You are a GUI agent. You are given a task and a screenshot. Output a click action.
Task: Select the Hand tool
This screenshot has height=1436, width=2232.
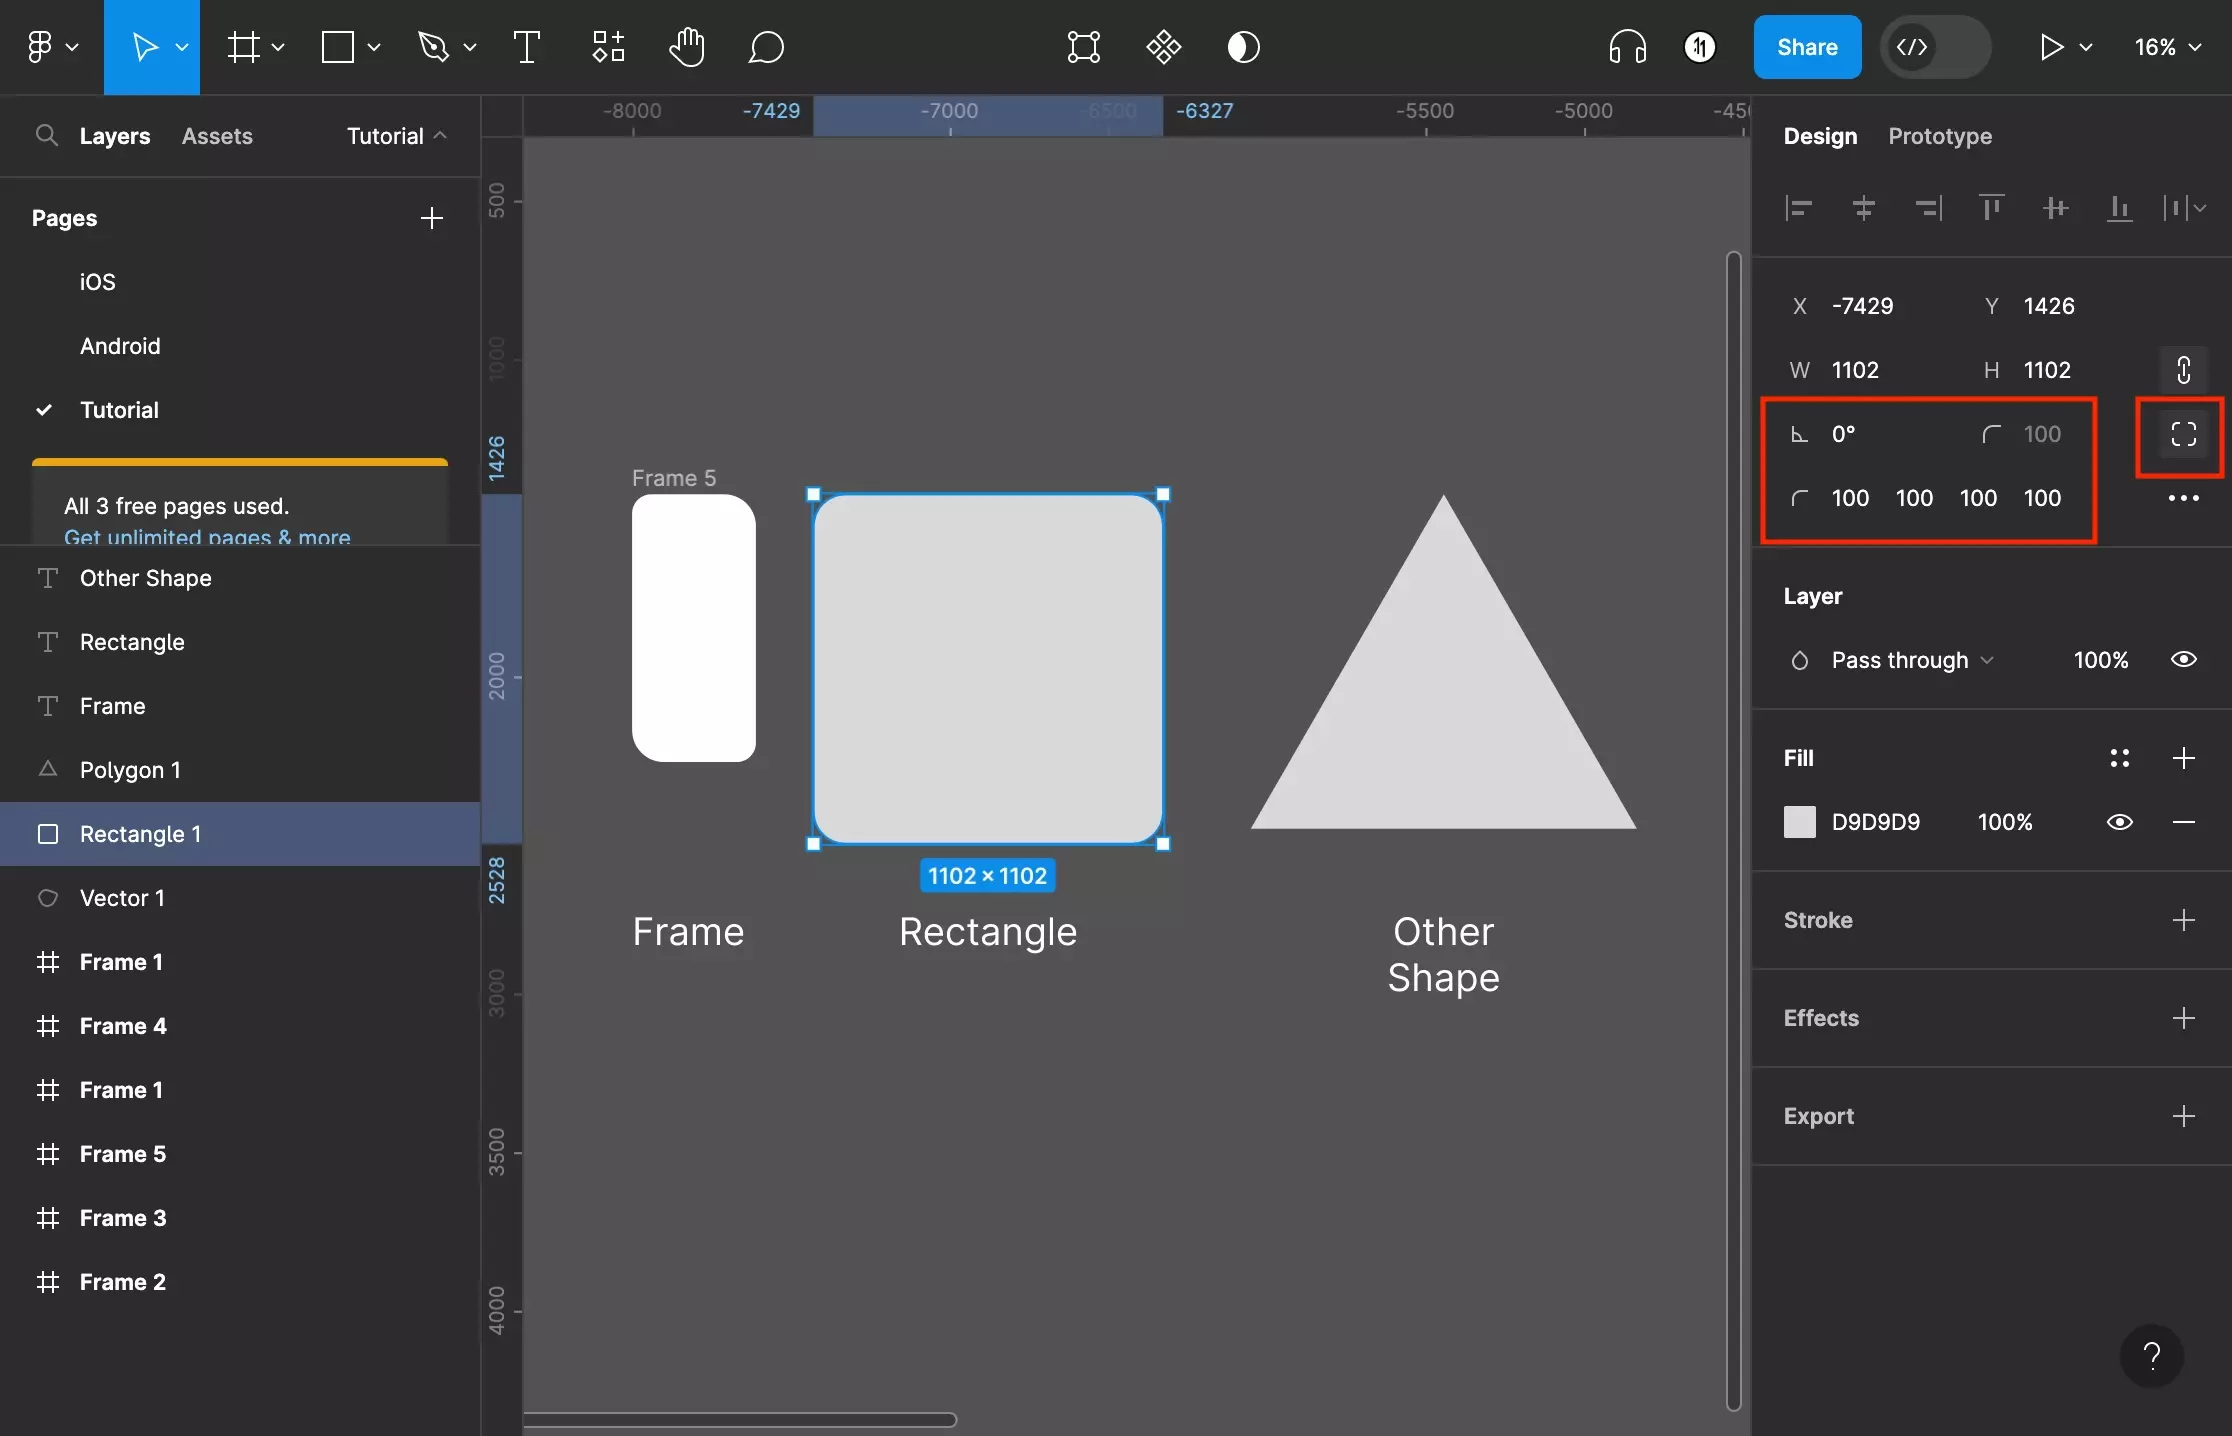pos(687,47)
